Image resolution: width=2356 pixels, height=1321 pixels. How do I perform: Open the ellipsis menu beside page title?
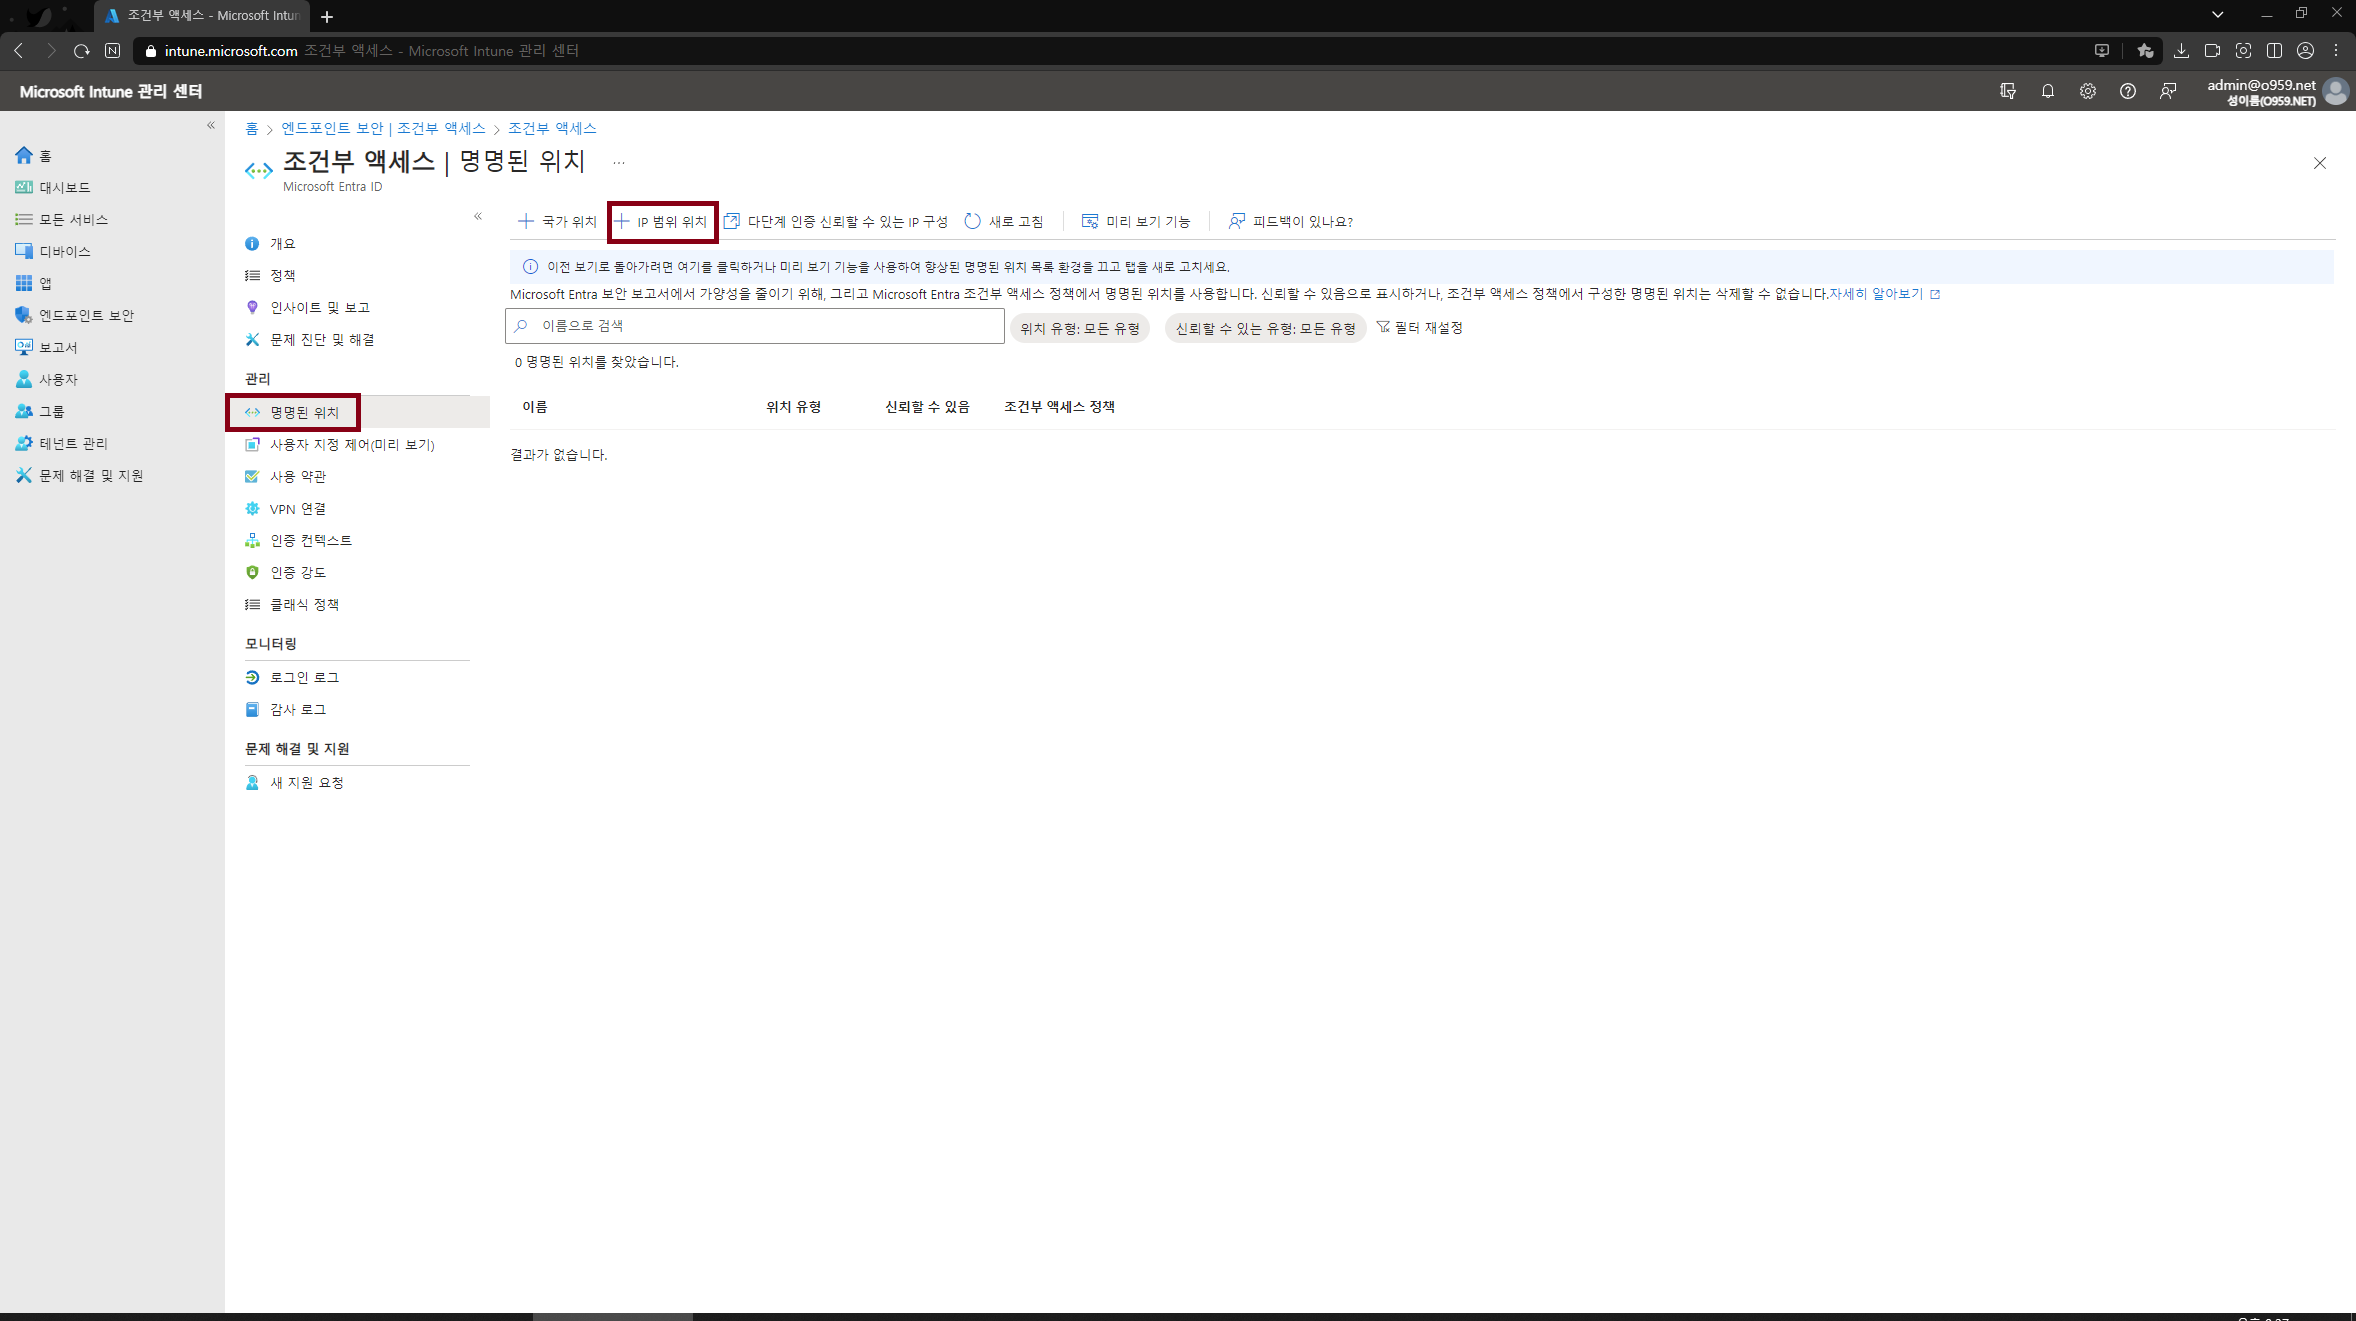(x=619, y=162)
